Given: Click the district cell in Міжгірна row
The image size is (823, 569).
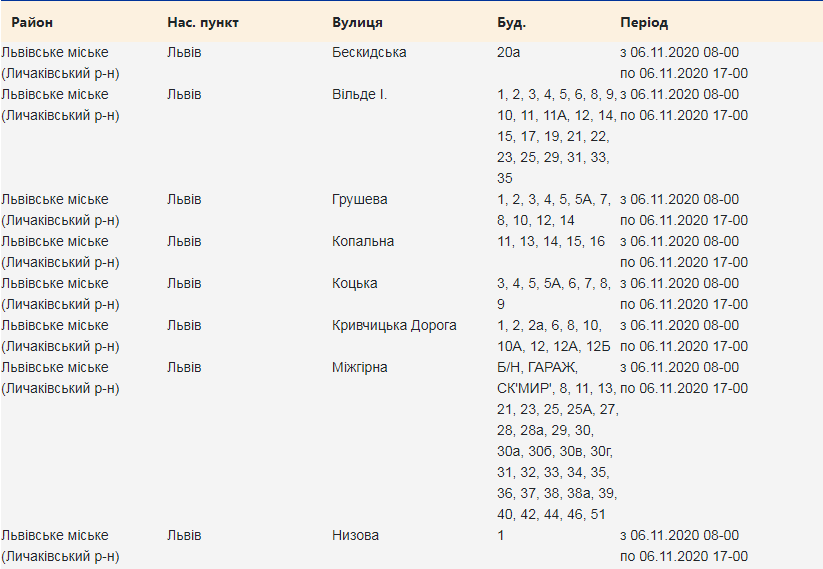Looking at the screenshot, I should [x=60, y=377].
